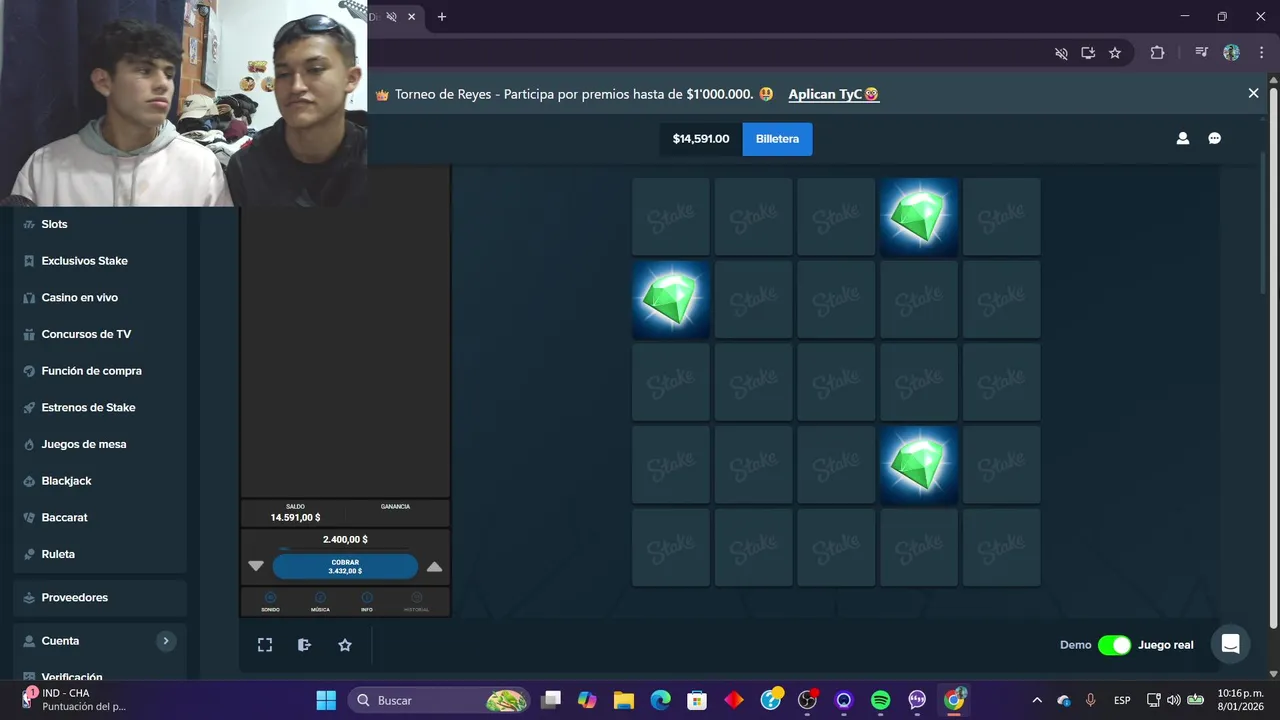Open the media controls icon in Chrome
Image resolution: width=1280 pixels, height=720 pixels.
click(x=1201, y=53)
